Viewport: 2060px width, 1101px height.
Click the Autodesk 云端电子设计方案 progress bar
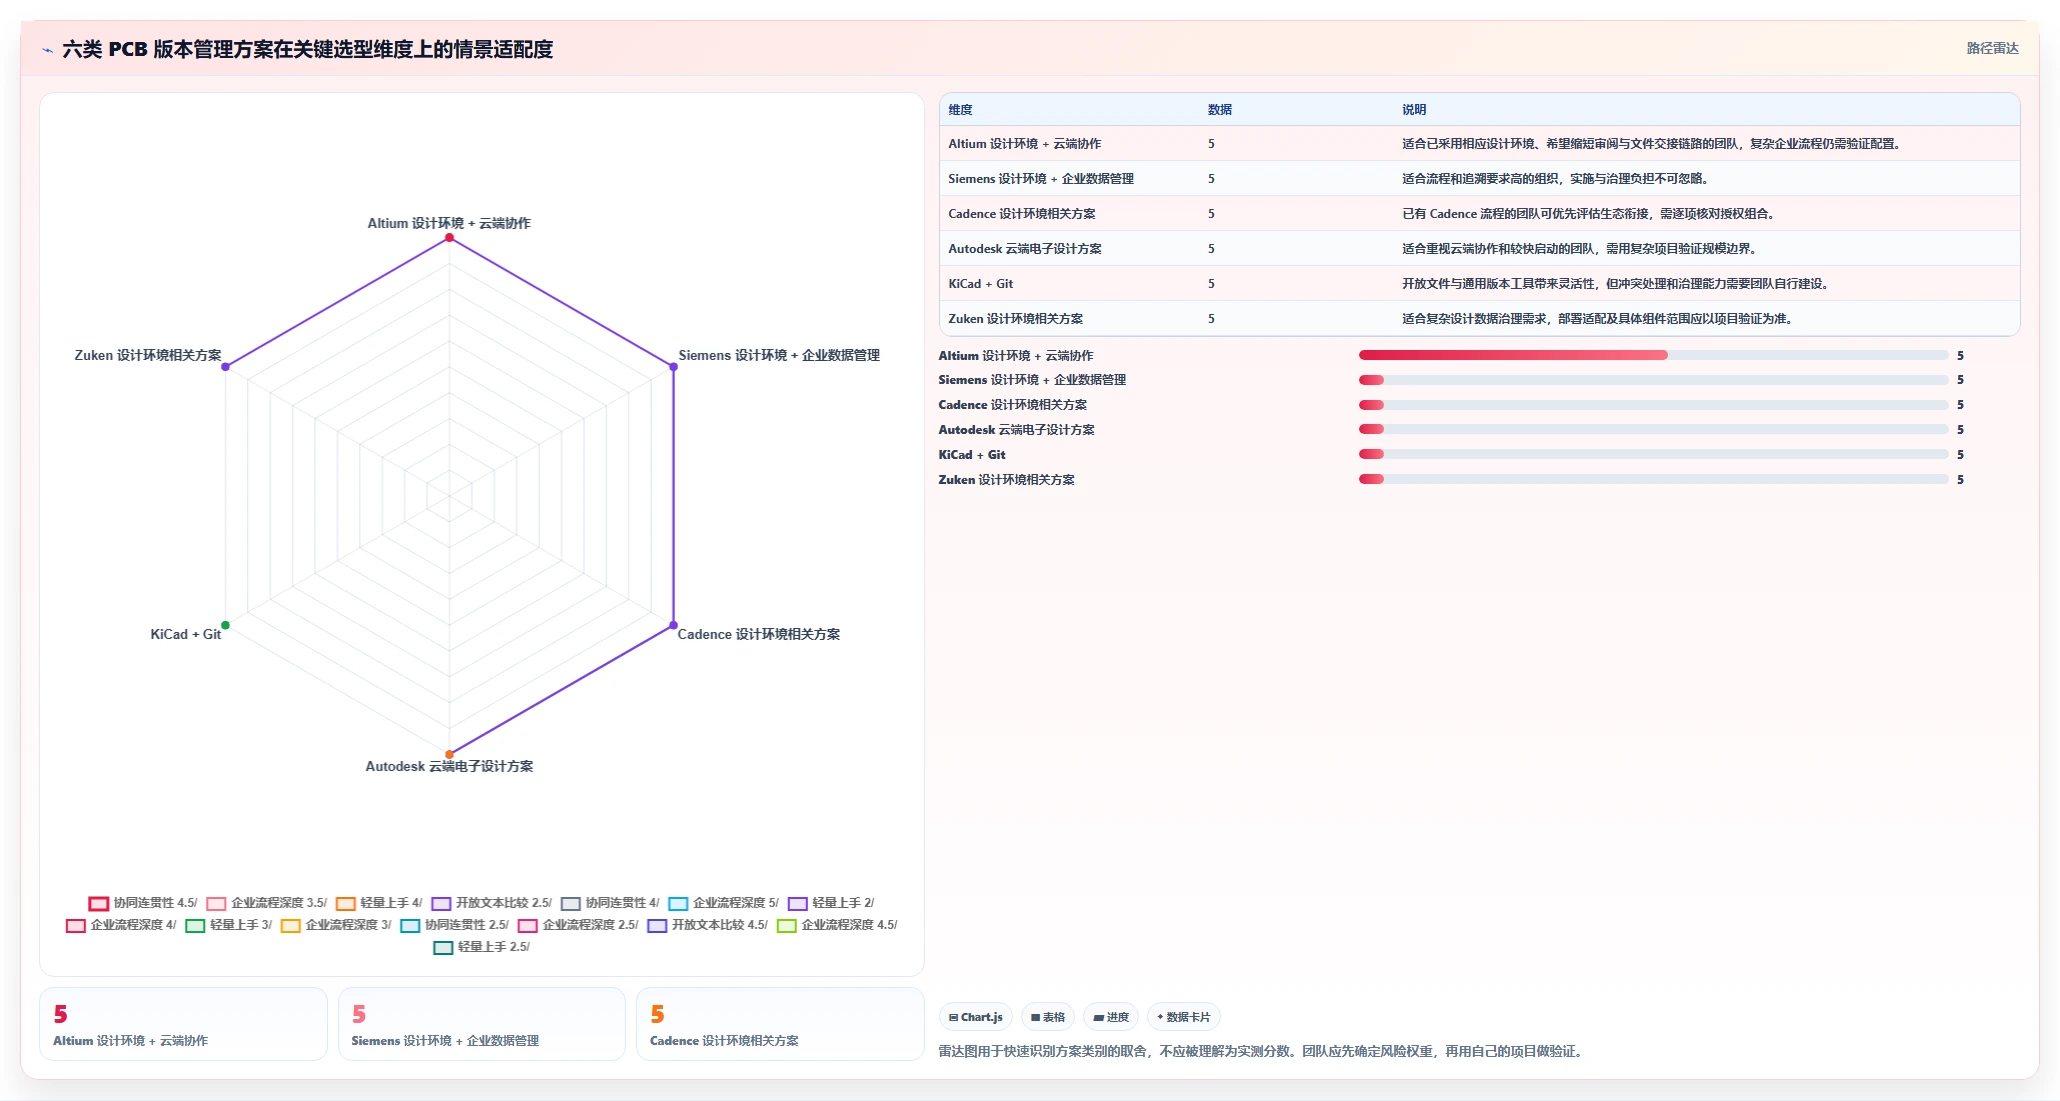click(x=1653, y=429)
